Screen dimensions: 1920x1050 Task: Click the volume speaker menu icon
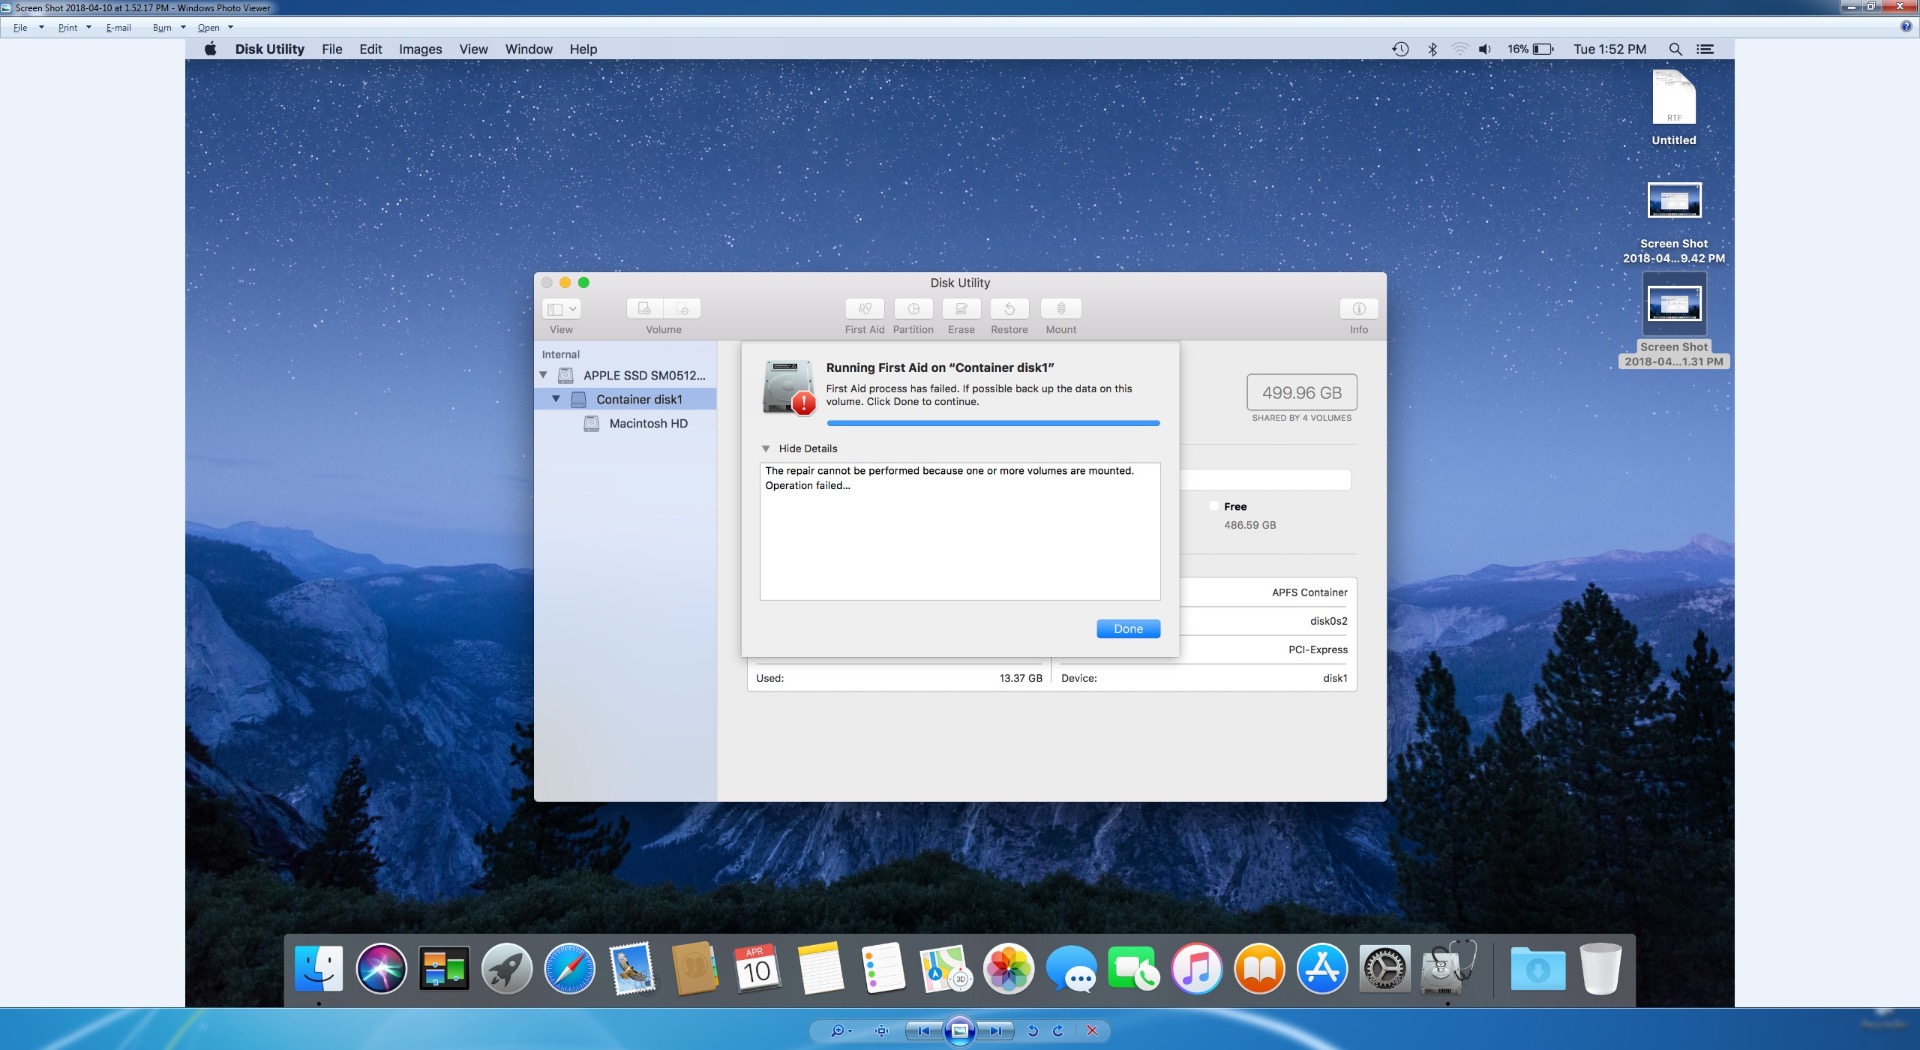[x=1485, y=49]
